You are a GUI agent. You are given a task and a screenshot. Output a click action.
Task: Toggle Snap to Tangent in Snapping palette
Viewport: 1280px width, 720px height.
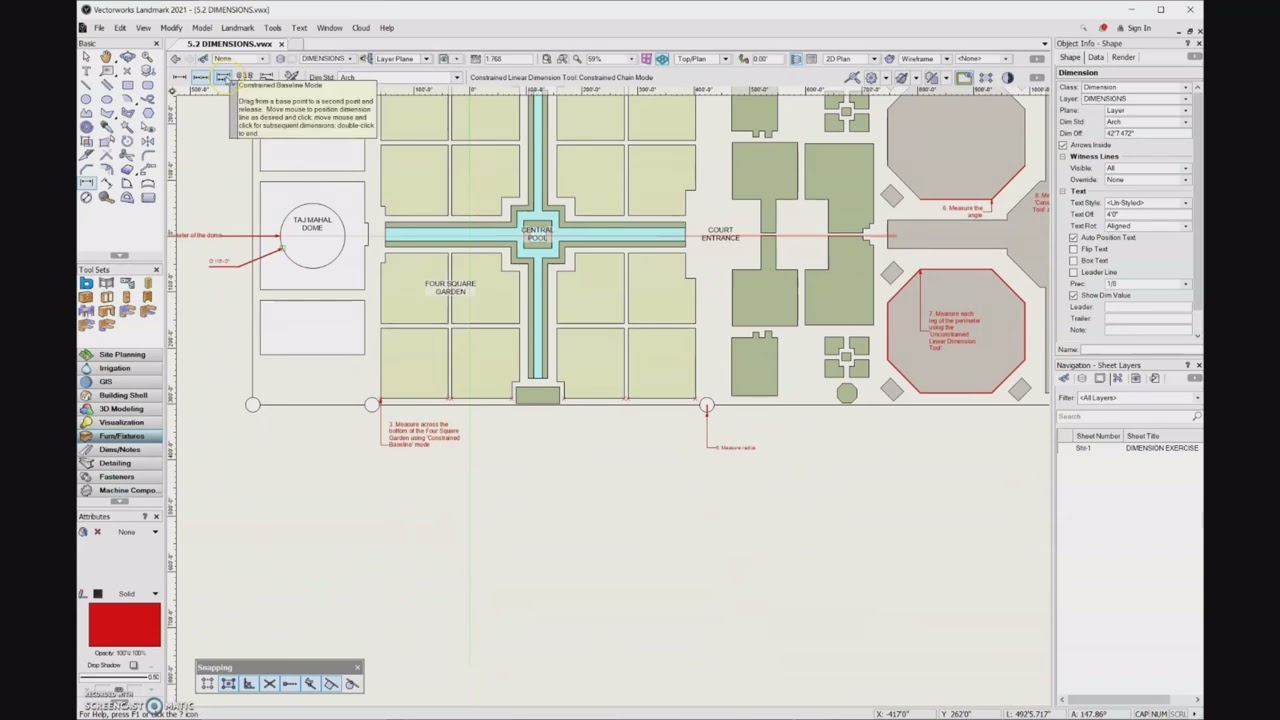pos(352,684)
